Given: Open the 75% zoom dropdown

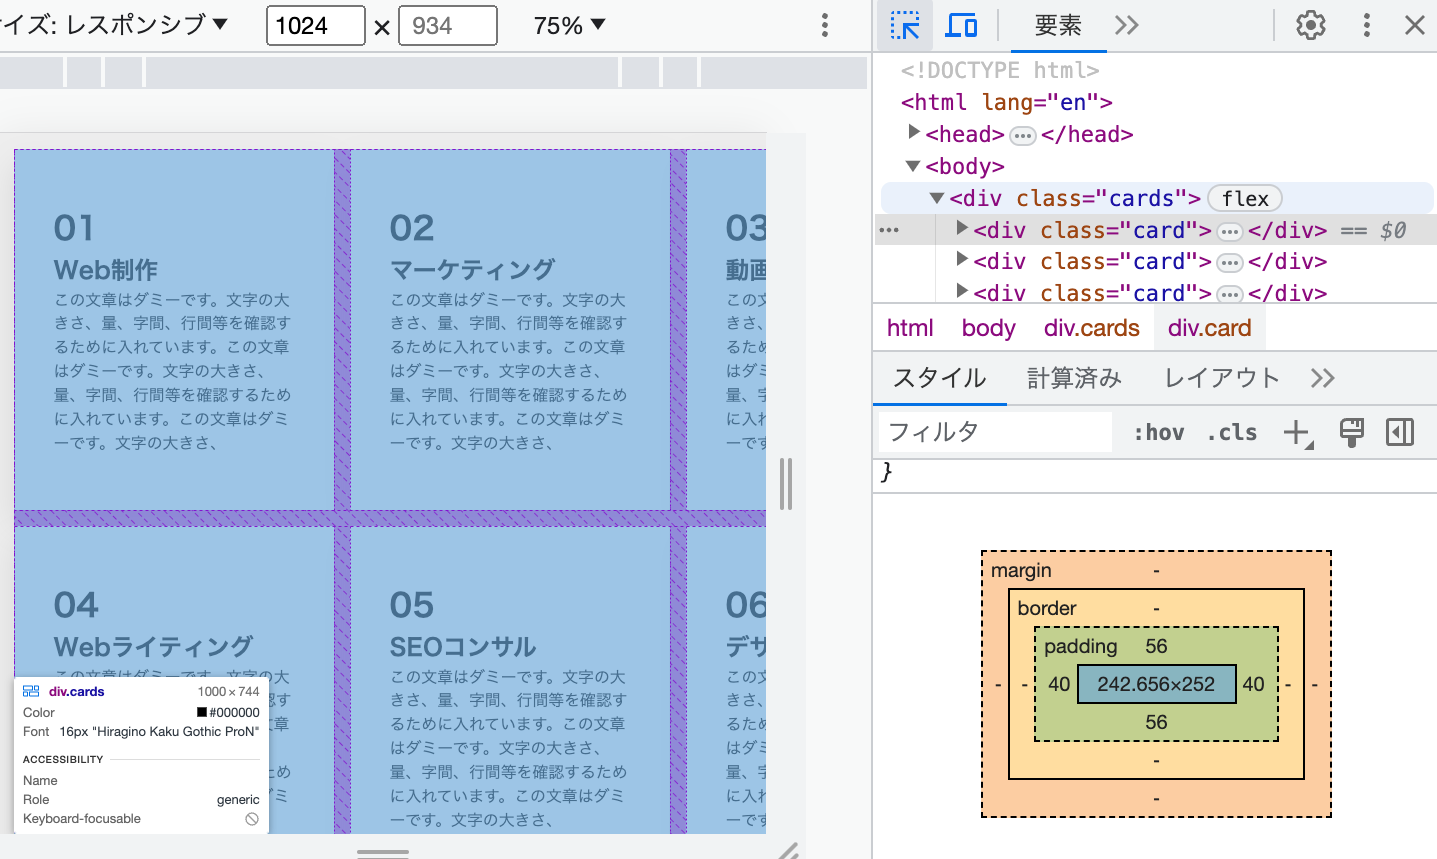Looking at the screenshot, I should click(x=567, y=25).
